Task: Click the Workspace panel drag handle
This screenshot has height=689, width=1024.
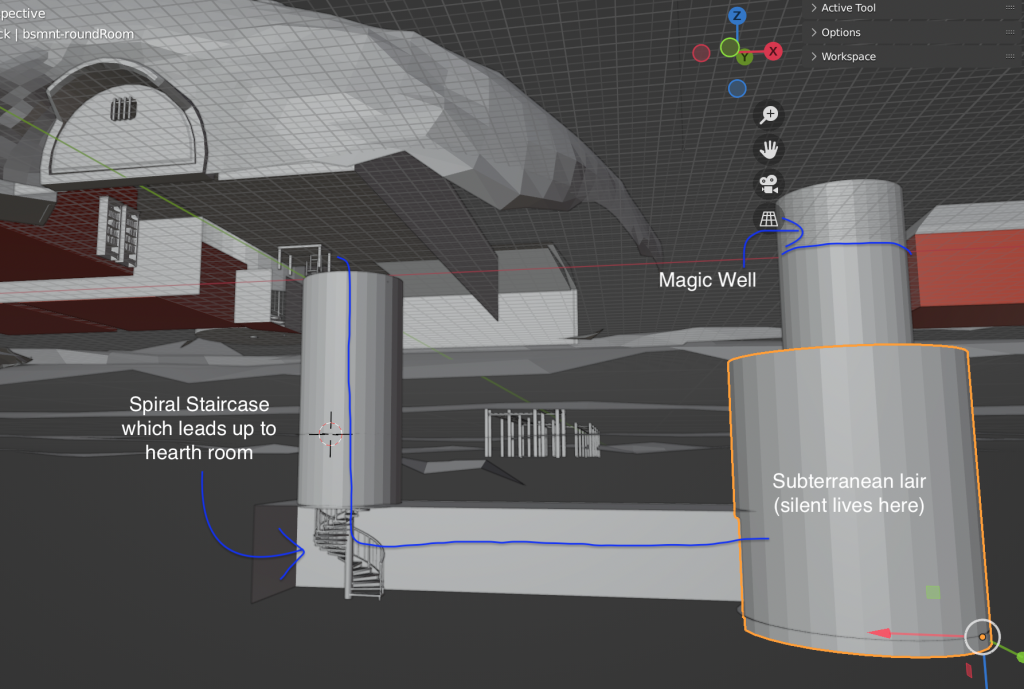Action: [x=1008, y=56]
